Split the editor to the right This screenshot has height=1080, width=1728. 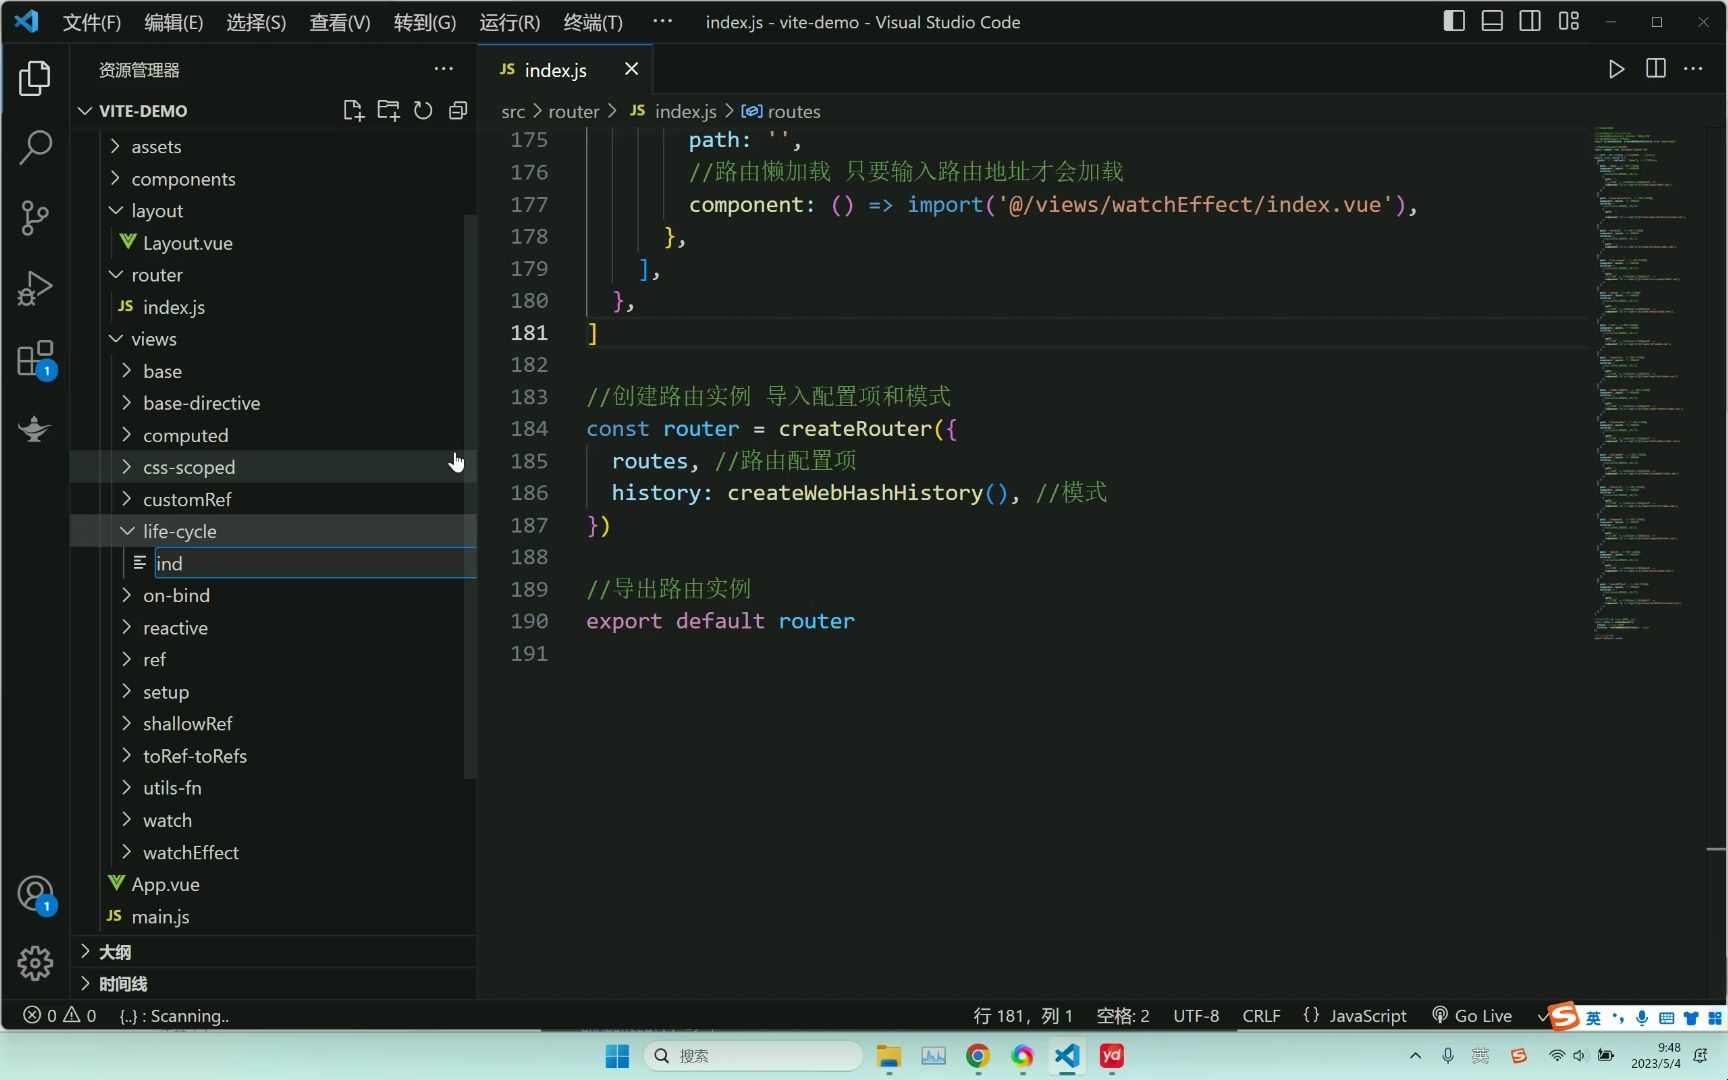1656,69
